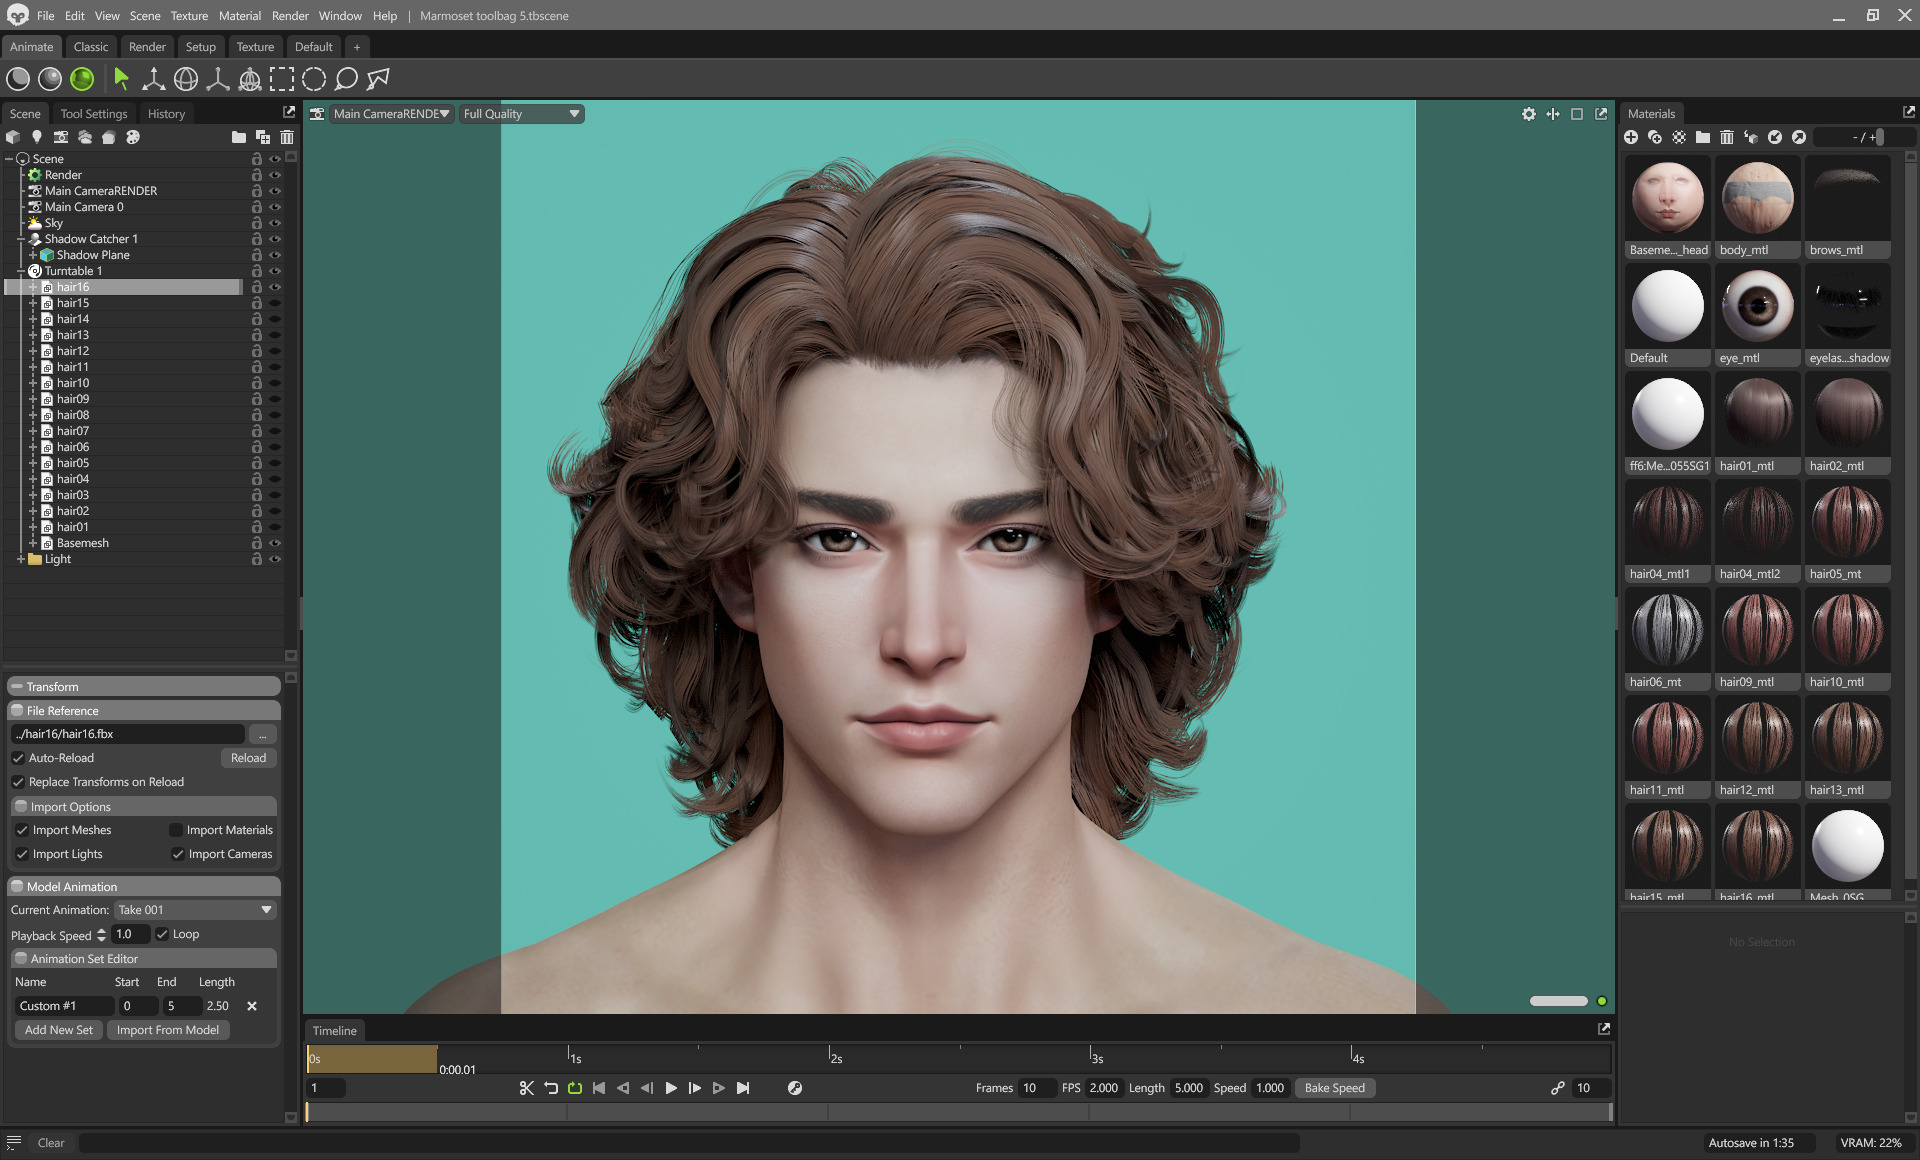The width and height of the screenshot is (1920, 1160).
Task: Apply material to selection with cube-arrow icon
Action: click(x=1751, y=137)
